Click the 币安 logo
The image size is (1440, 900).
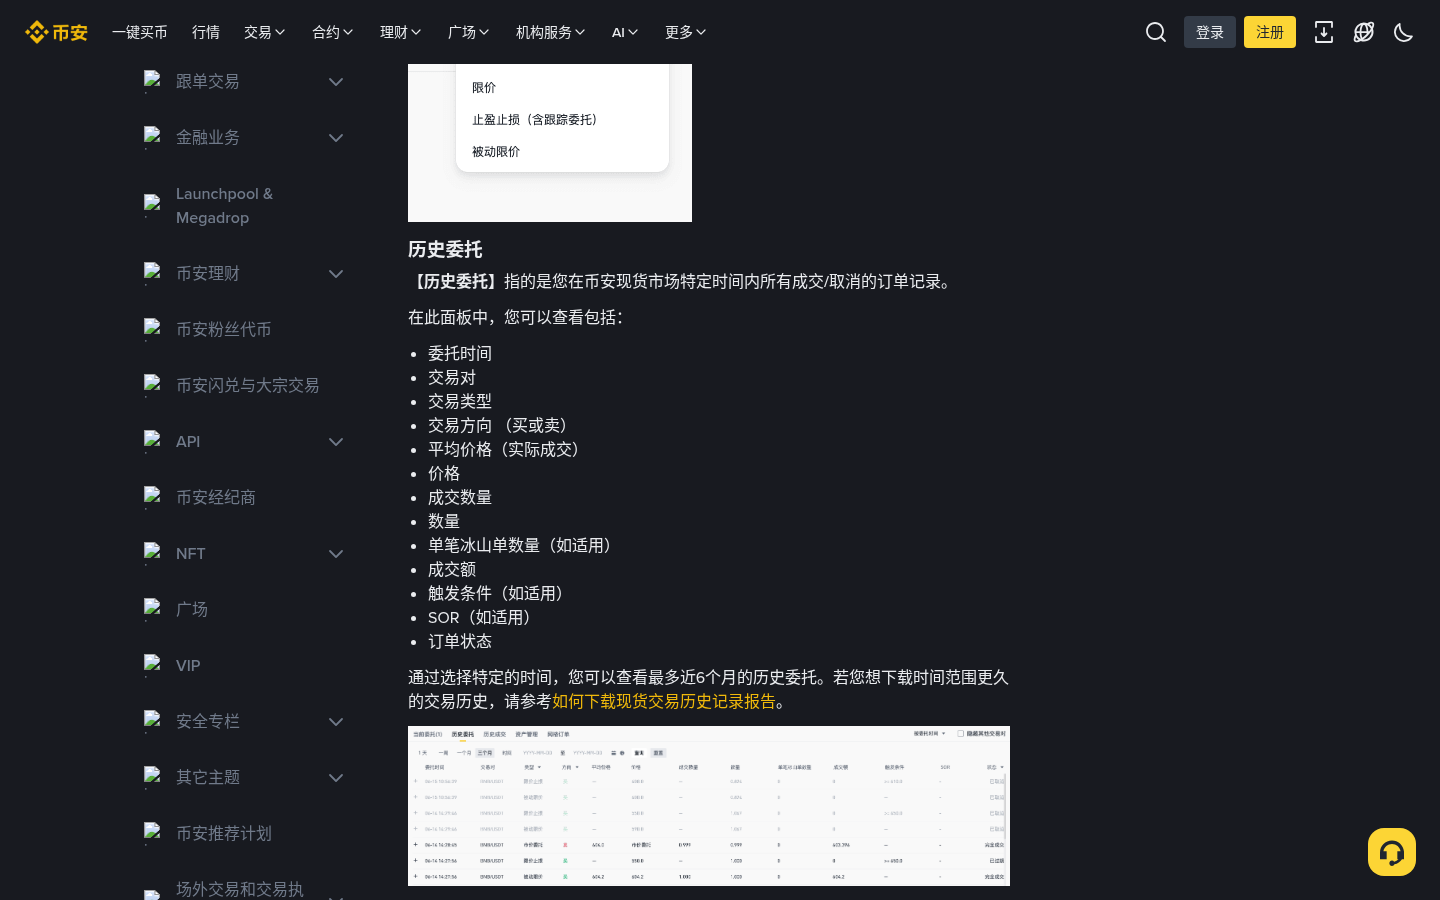56,32
